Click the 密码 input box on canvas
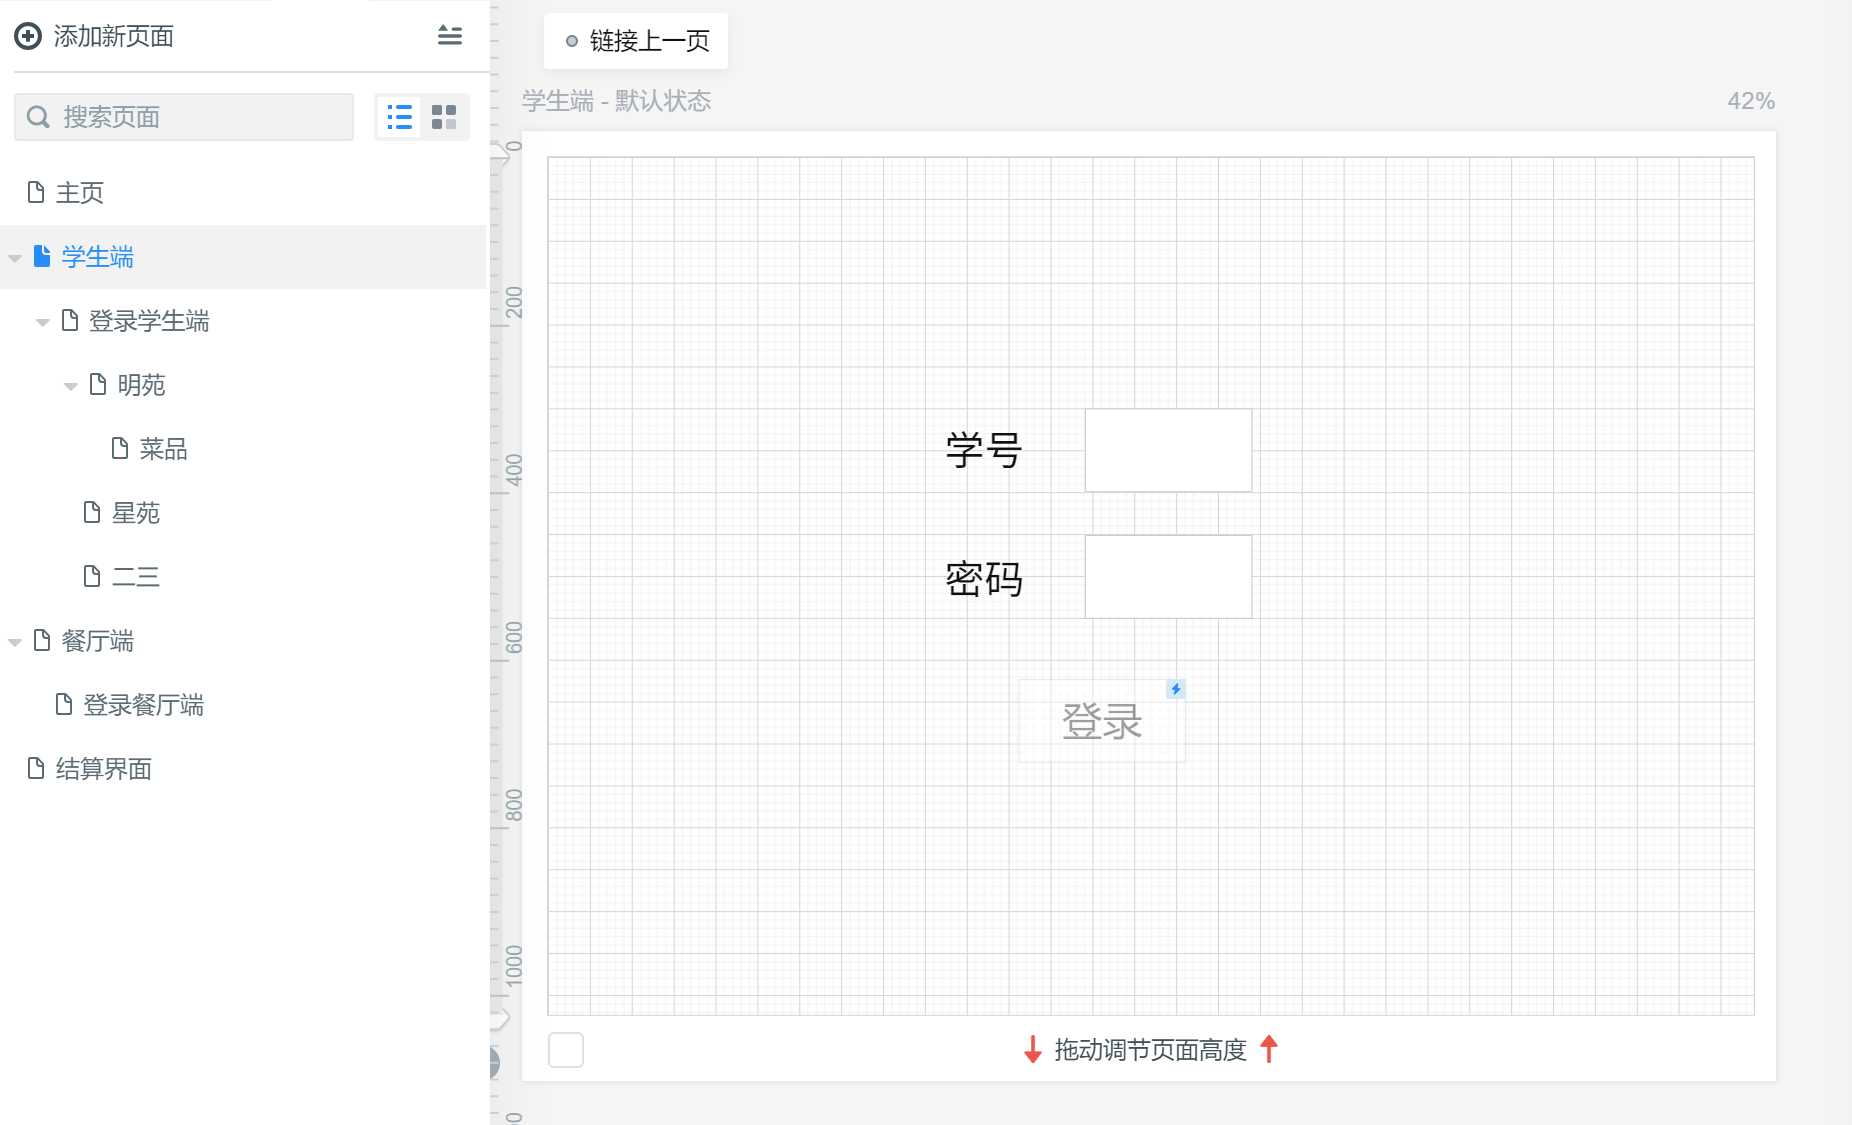 click(x=1168, y=576)
